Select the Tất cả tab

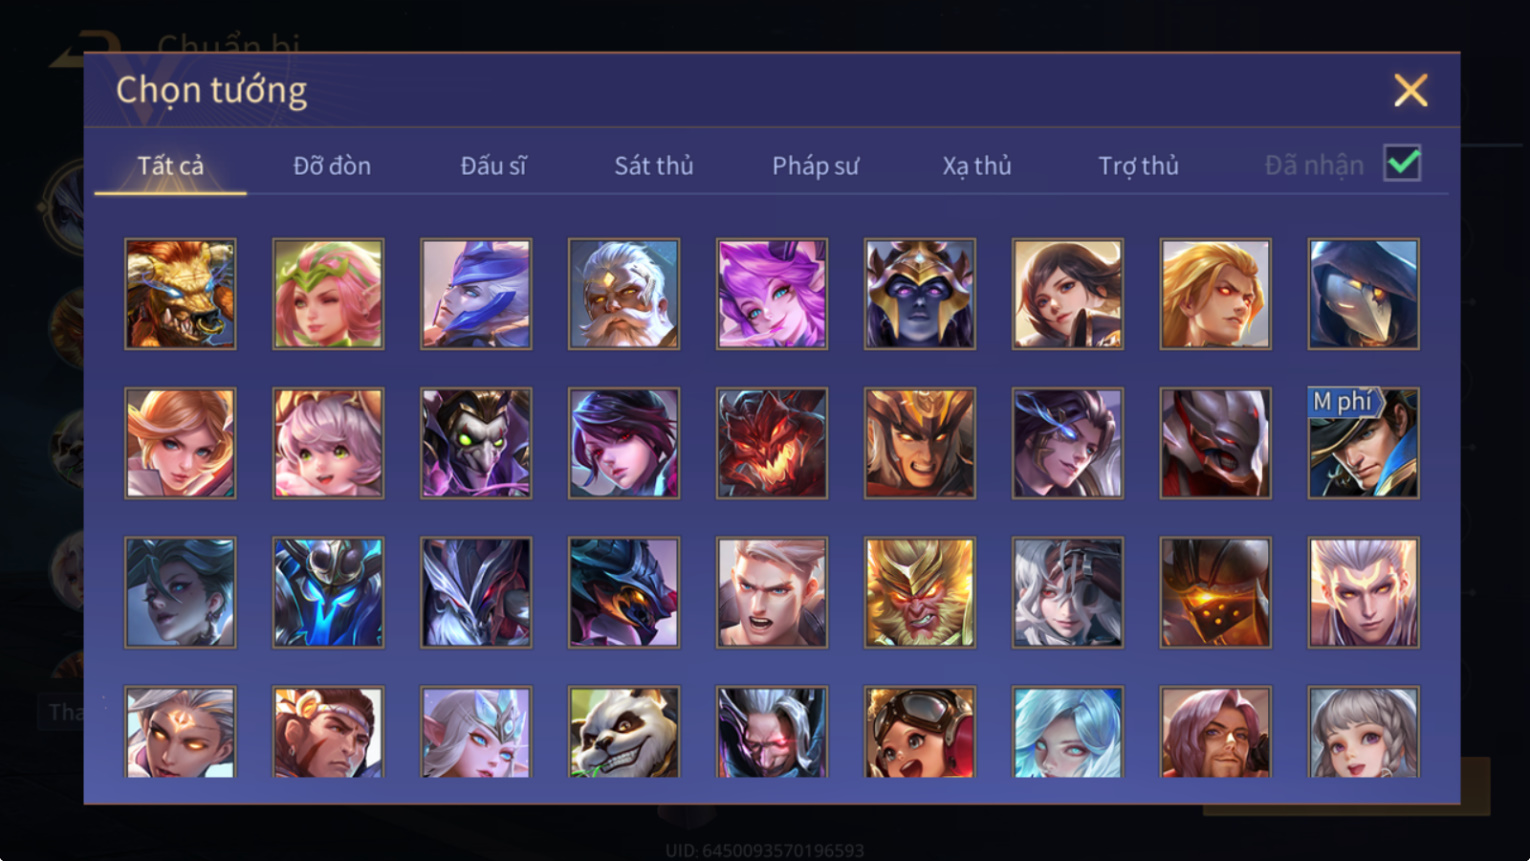[171, 166]
